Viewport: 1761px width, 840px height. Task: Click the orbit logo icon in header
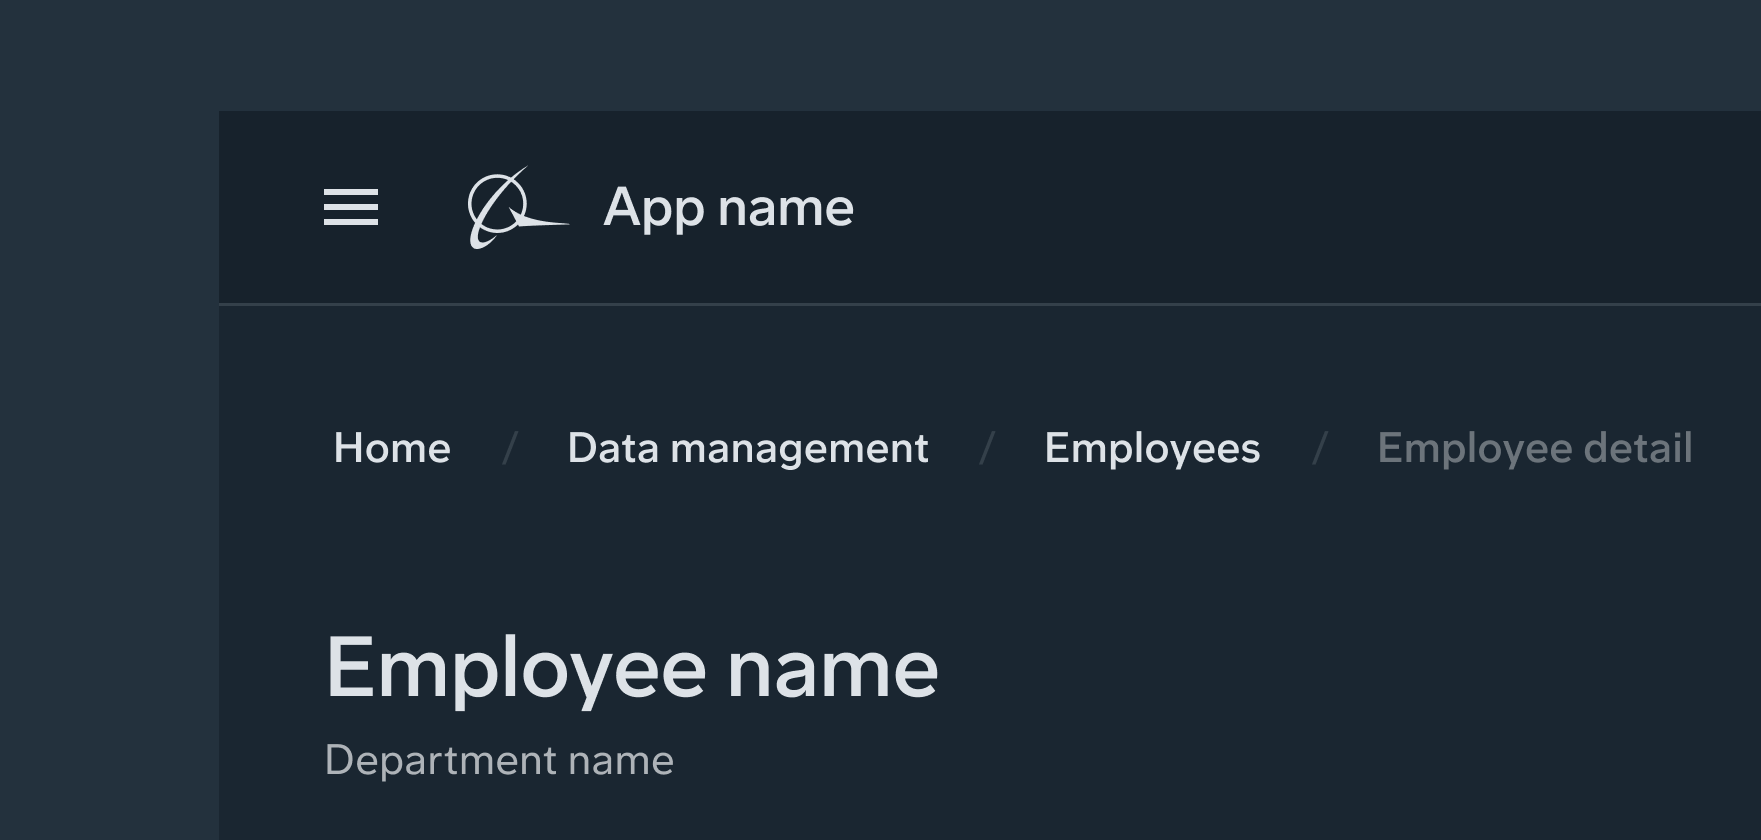click(x=514, y=208)
